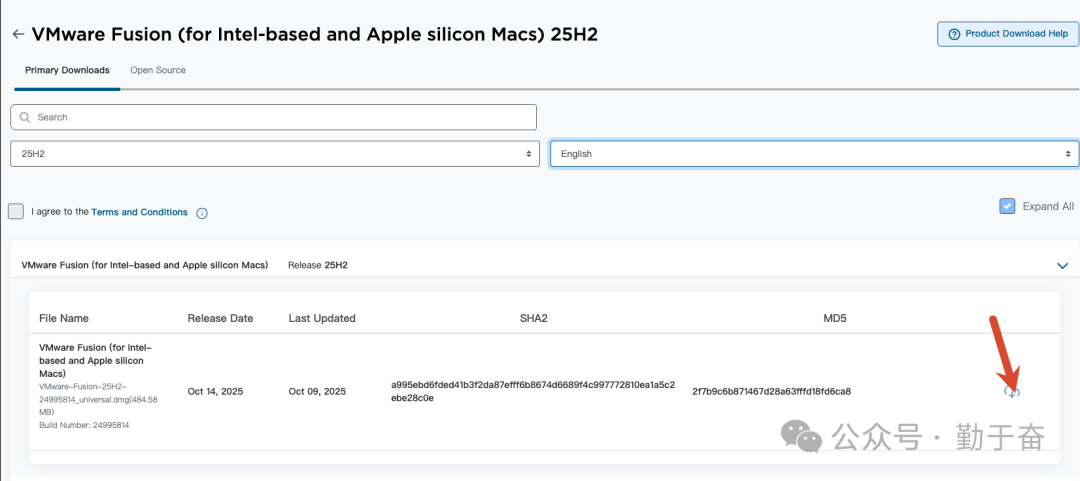
Task: Click the magnifier icon in search box
Action: click(x=23, y=117)
